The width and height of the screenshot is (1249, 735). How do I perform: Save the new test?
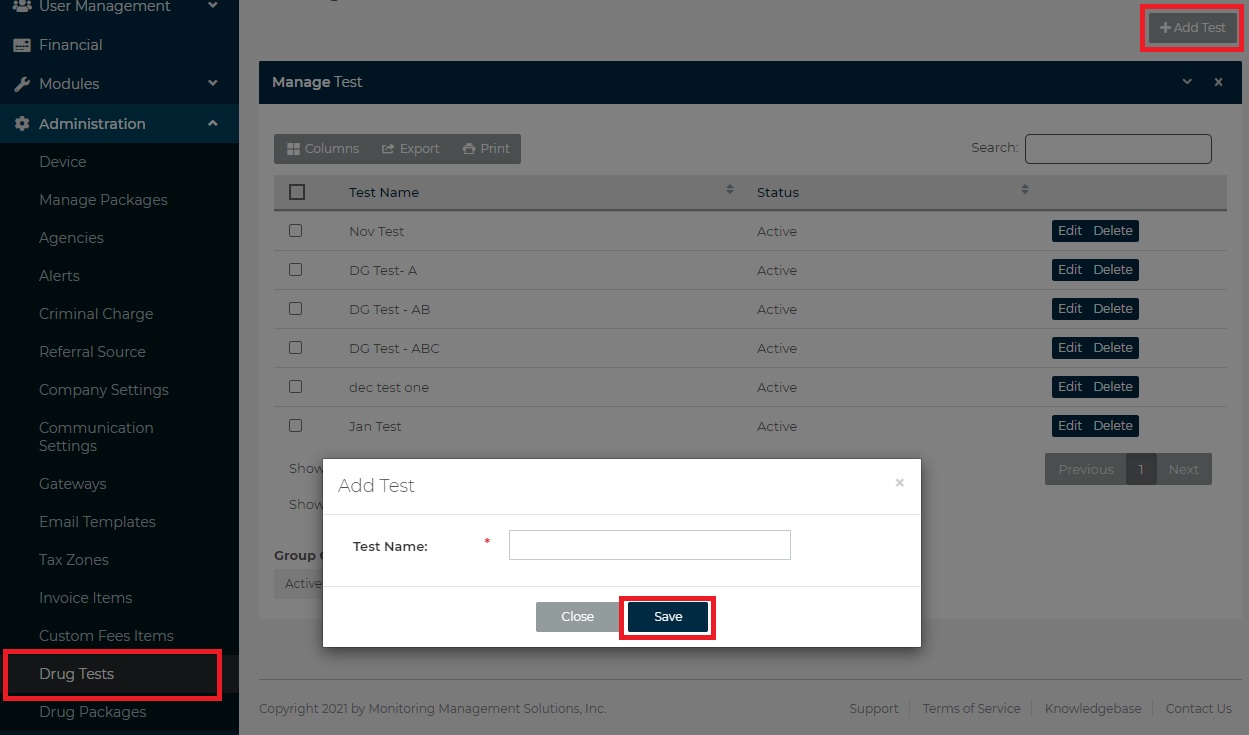[668, 617]
